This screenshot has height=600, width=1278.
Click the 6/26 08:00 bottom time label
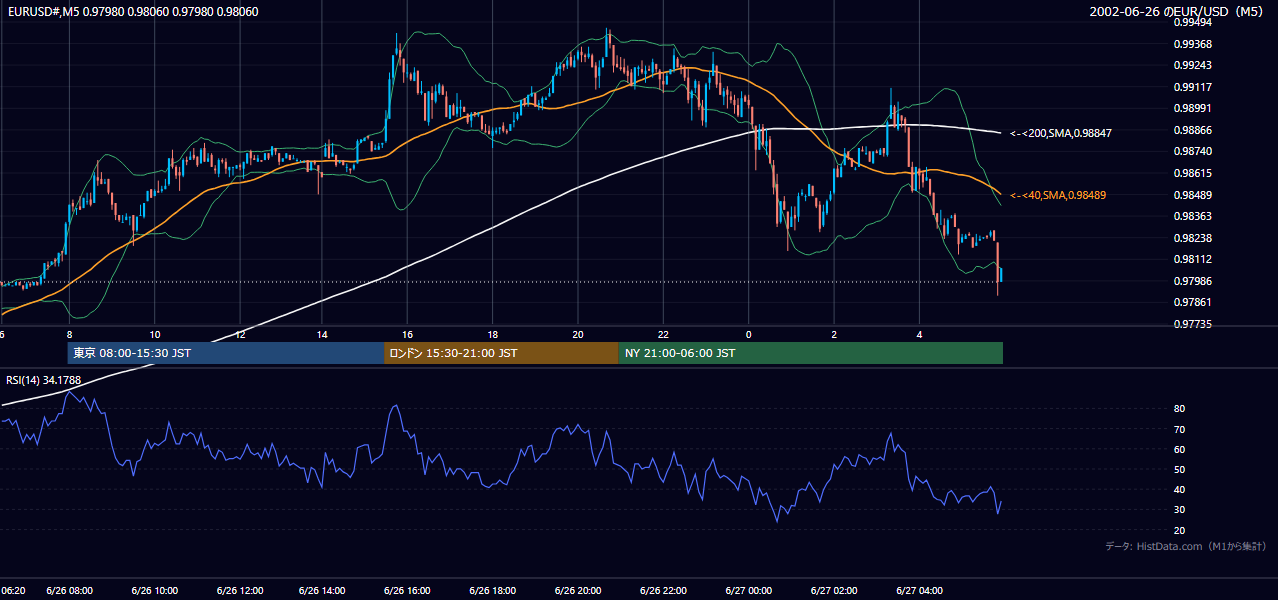[69, 591]
